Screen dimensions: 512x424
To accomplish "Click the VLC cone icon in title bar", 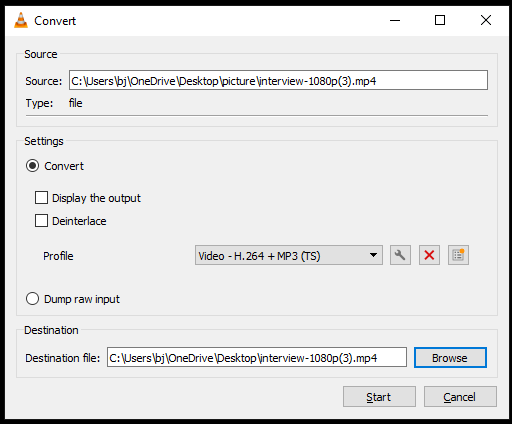I will tap(21, 20).
